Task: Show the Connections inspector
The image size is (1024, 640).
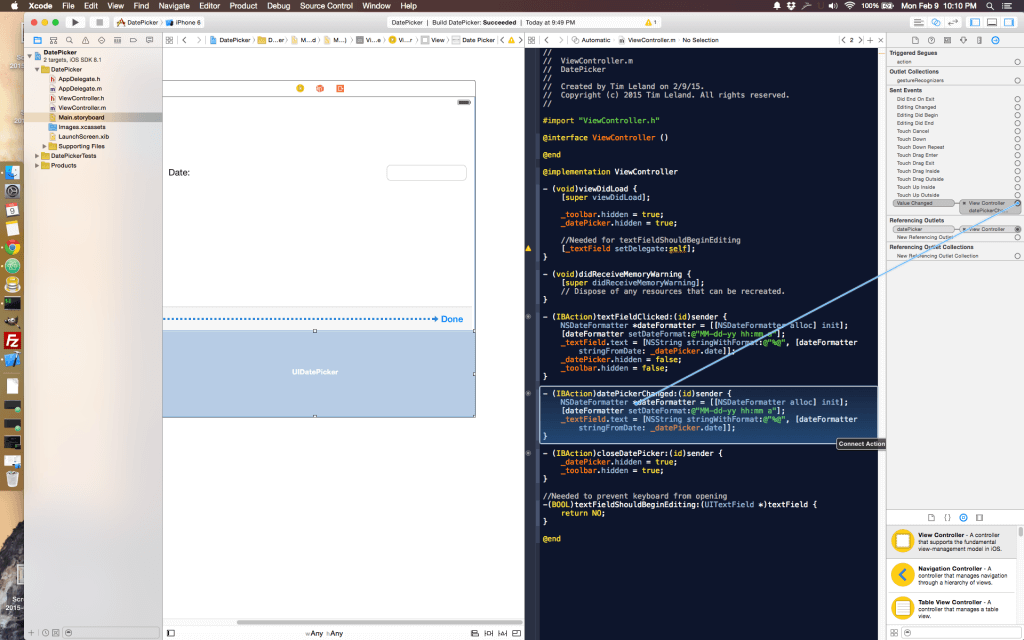Action: [x=995, y=40]
